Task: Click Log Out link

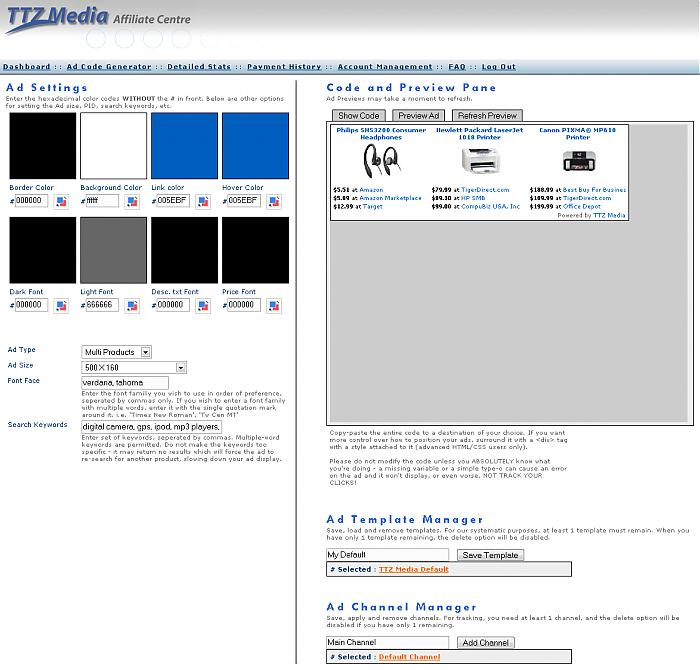Action: (x=499, y=67)
